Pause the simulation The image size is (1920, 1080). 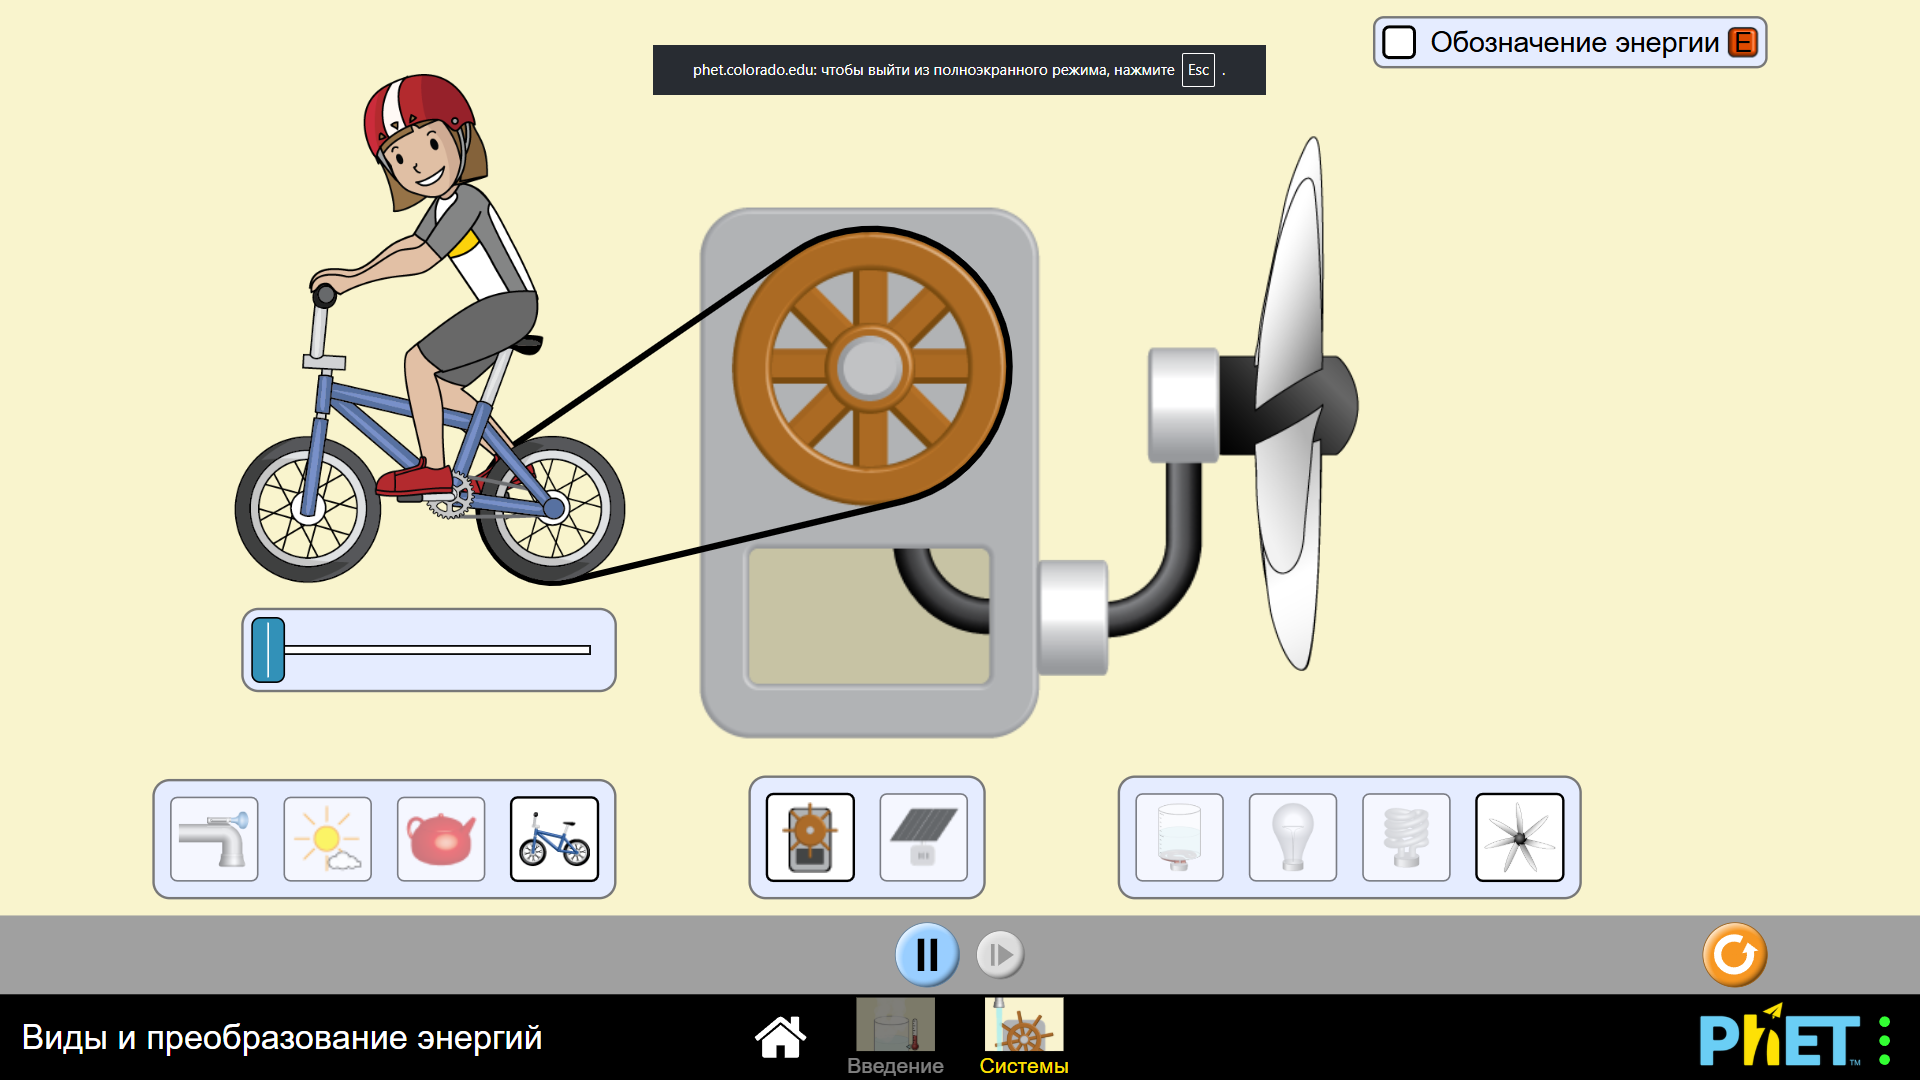(927, 955)
